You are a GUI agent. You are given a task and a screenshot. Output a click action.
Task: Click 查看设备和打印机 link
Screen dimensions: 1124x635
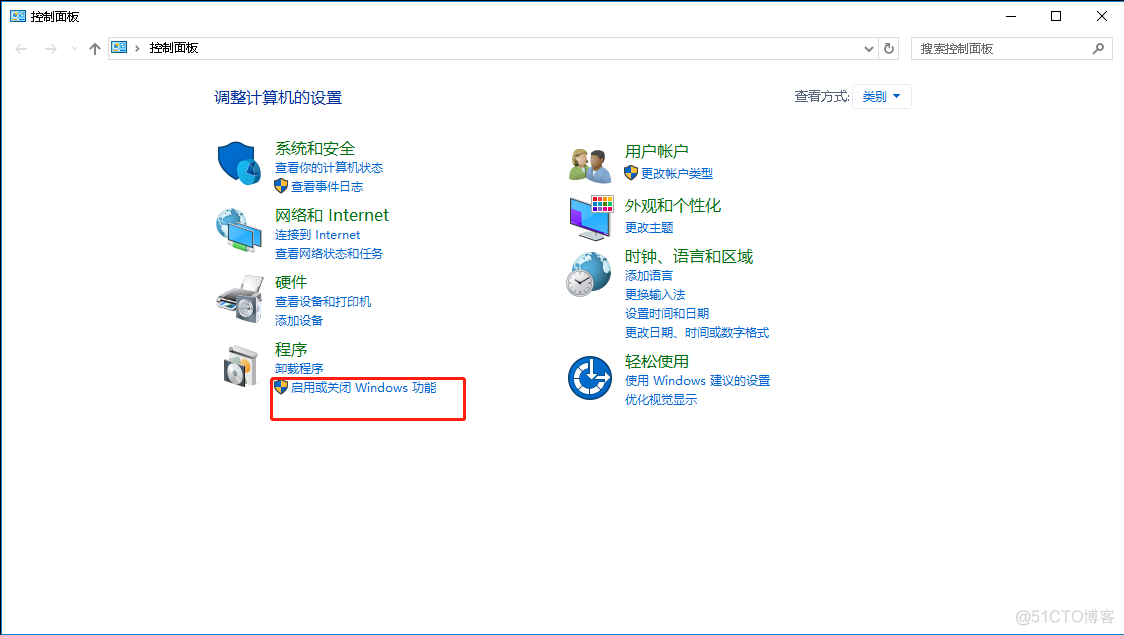click(323, 302)
